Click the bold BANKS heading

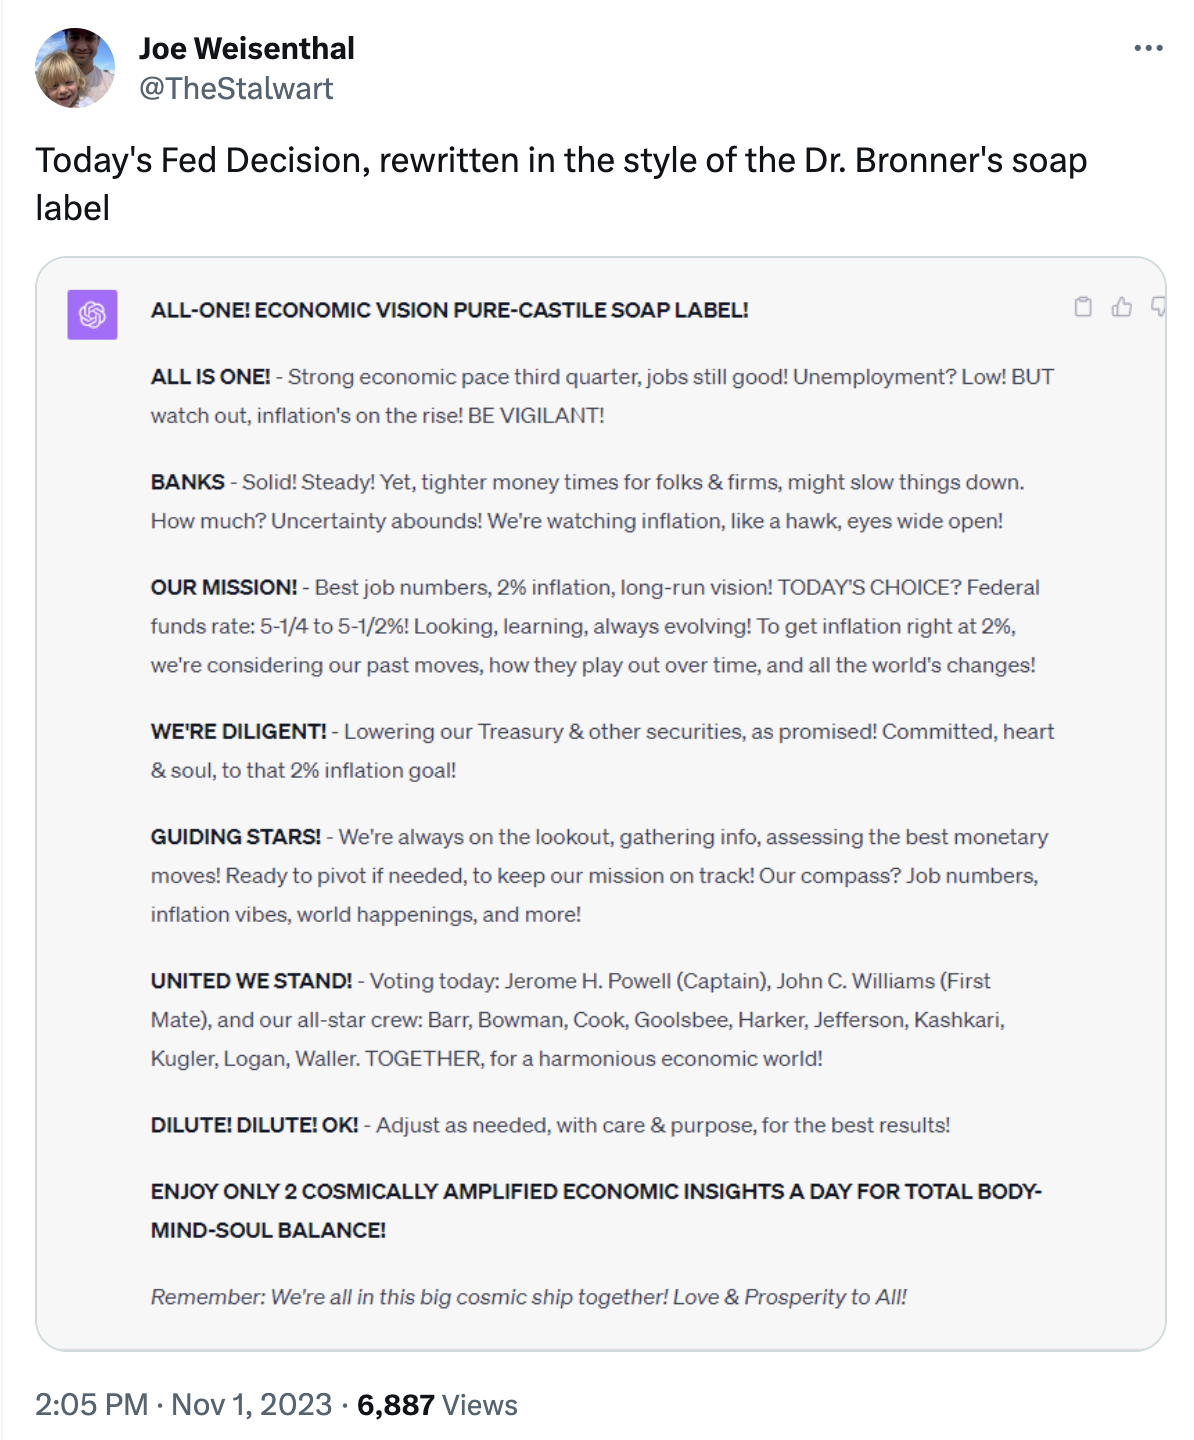coord(187,482)
